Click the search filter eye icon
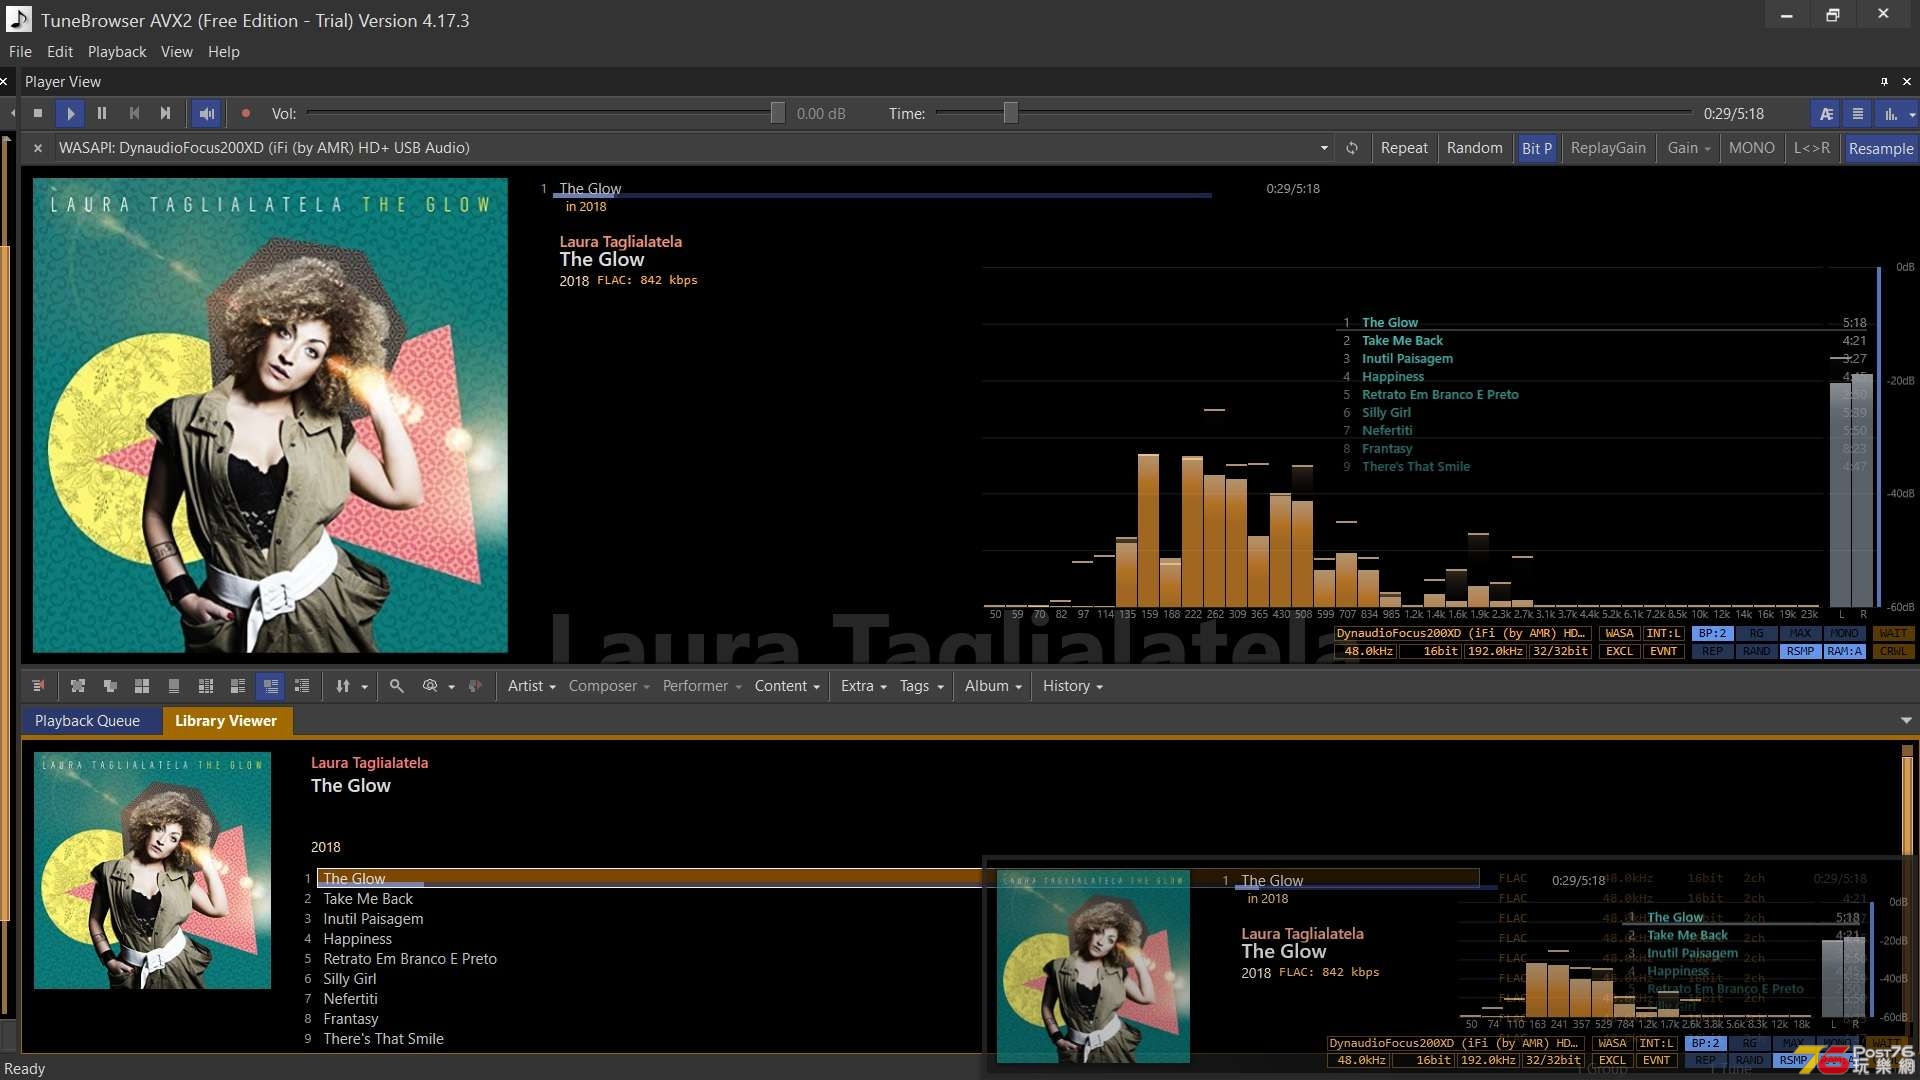This screenshot has width=1920, height=1080. click(x=430, y=686)
